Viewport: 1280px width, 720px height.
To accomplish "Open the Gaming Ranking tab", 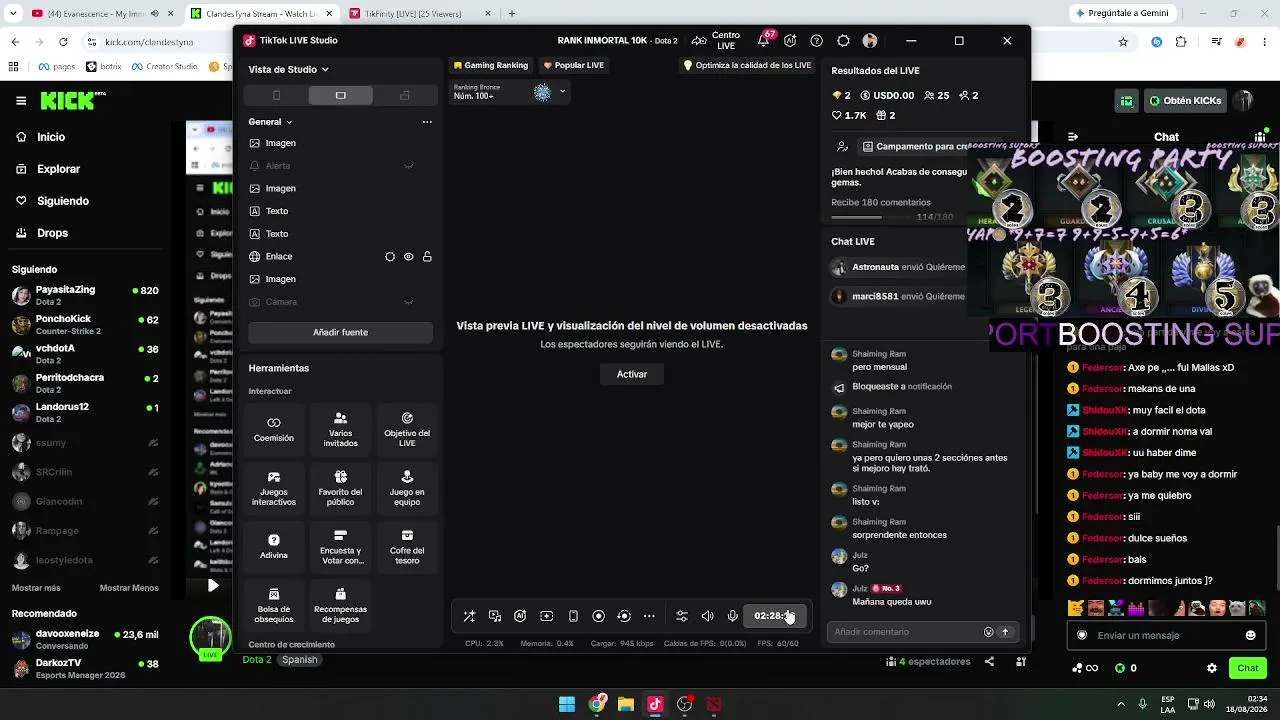I will [491, 65].
